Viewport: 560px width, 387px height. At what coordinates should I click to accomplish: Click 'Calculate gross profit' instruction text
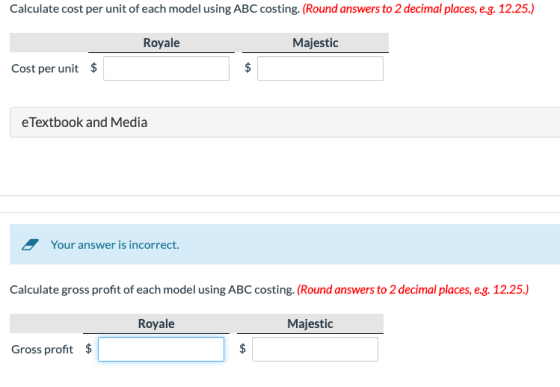152,290
